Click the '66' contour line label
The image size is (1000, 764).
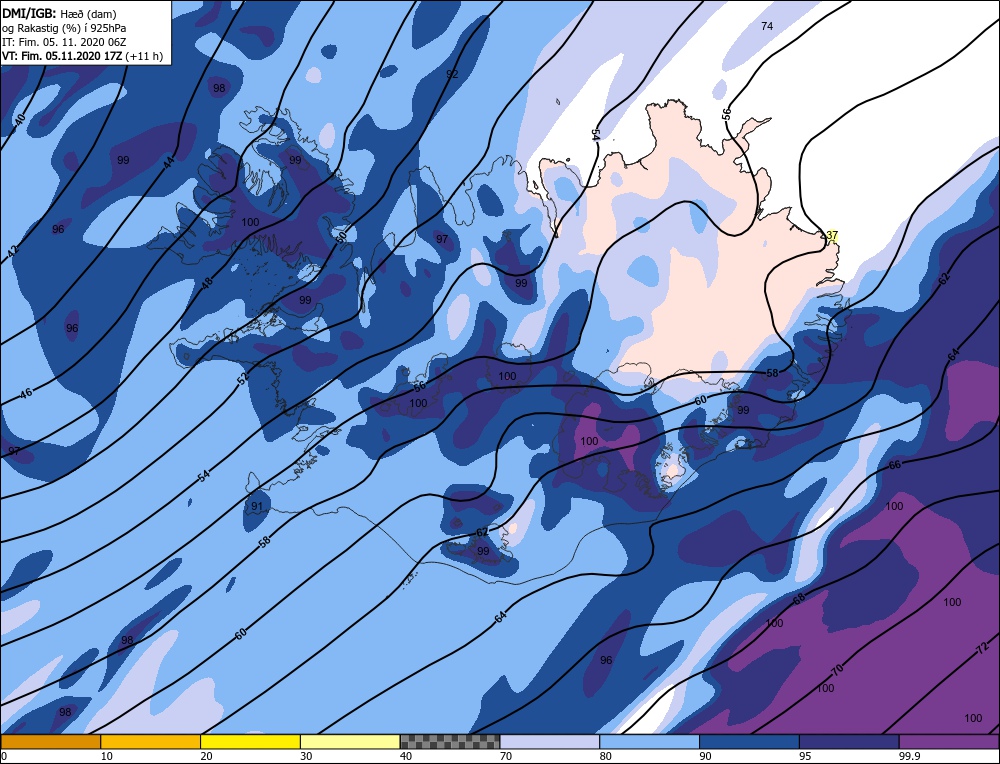pos(895,465)
